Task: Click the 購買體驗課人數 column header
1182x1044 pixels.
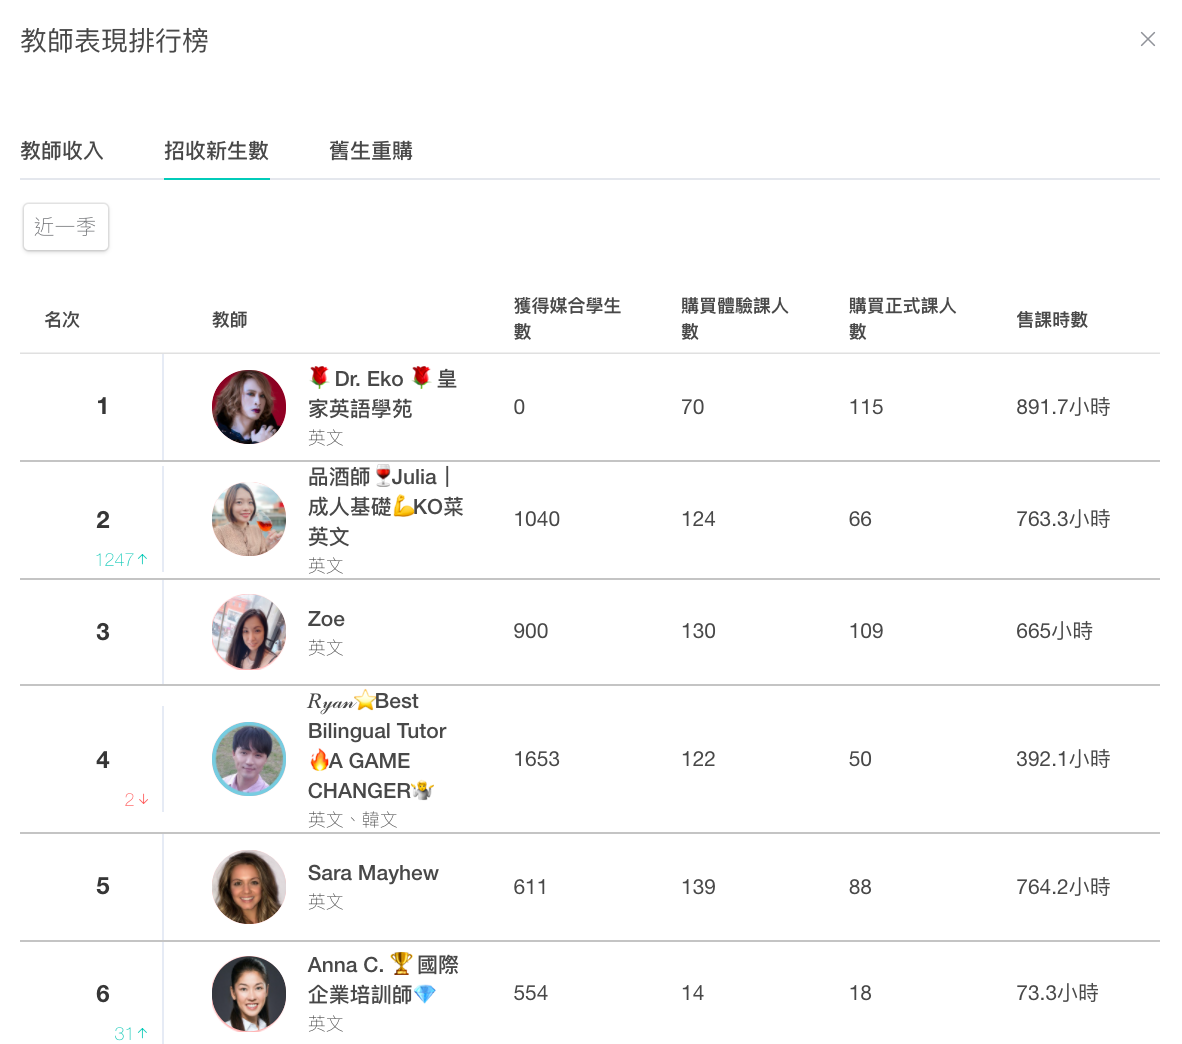Action: [735, 319]
